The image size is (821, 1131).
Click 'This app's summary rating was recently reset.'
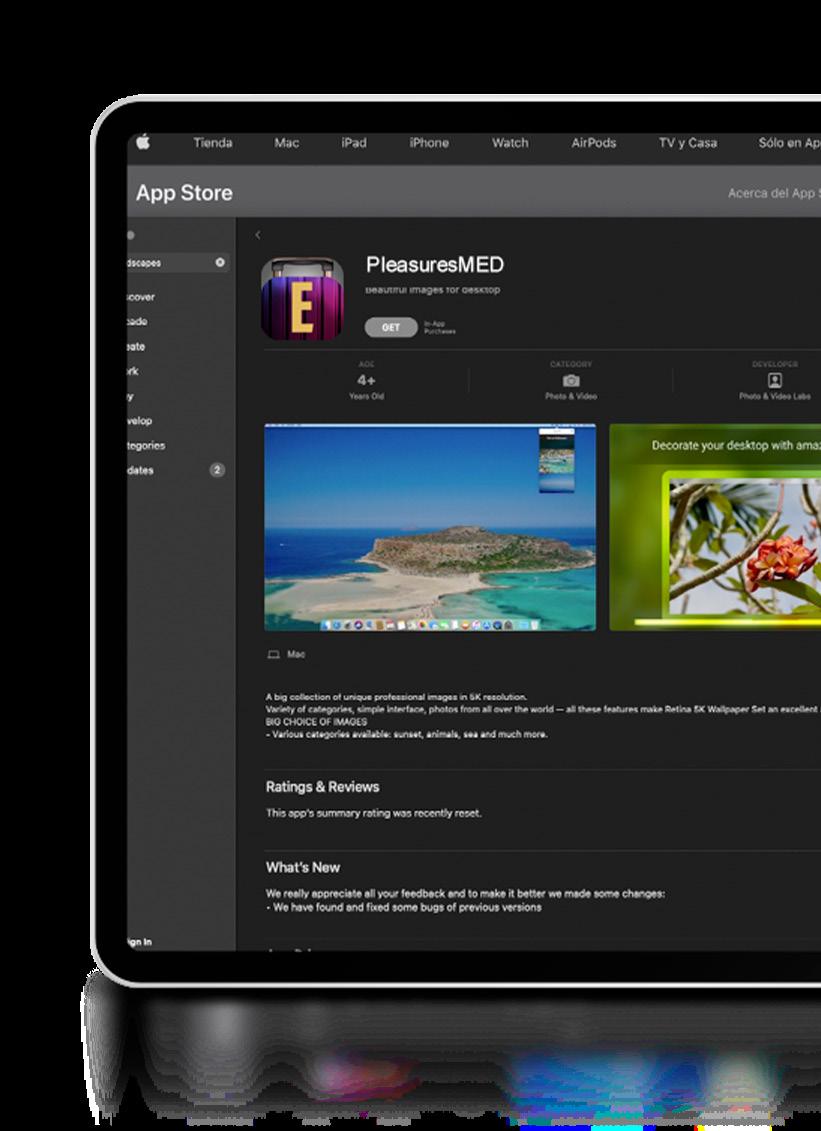click(374, 813)
